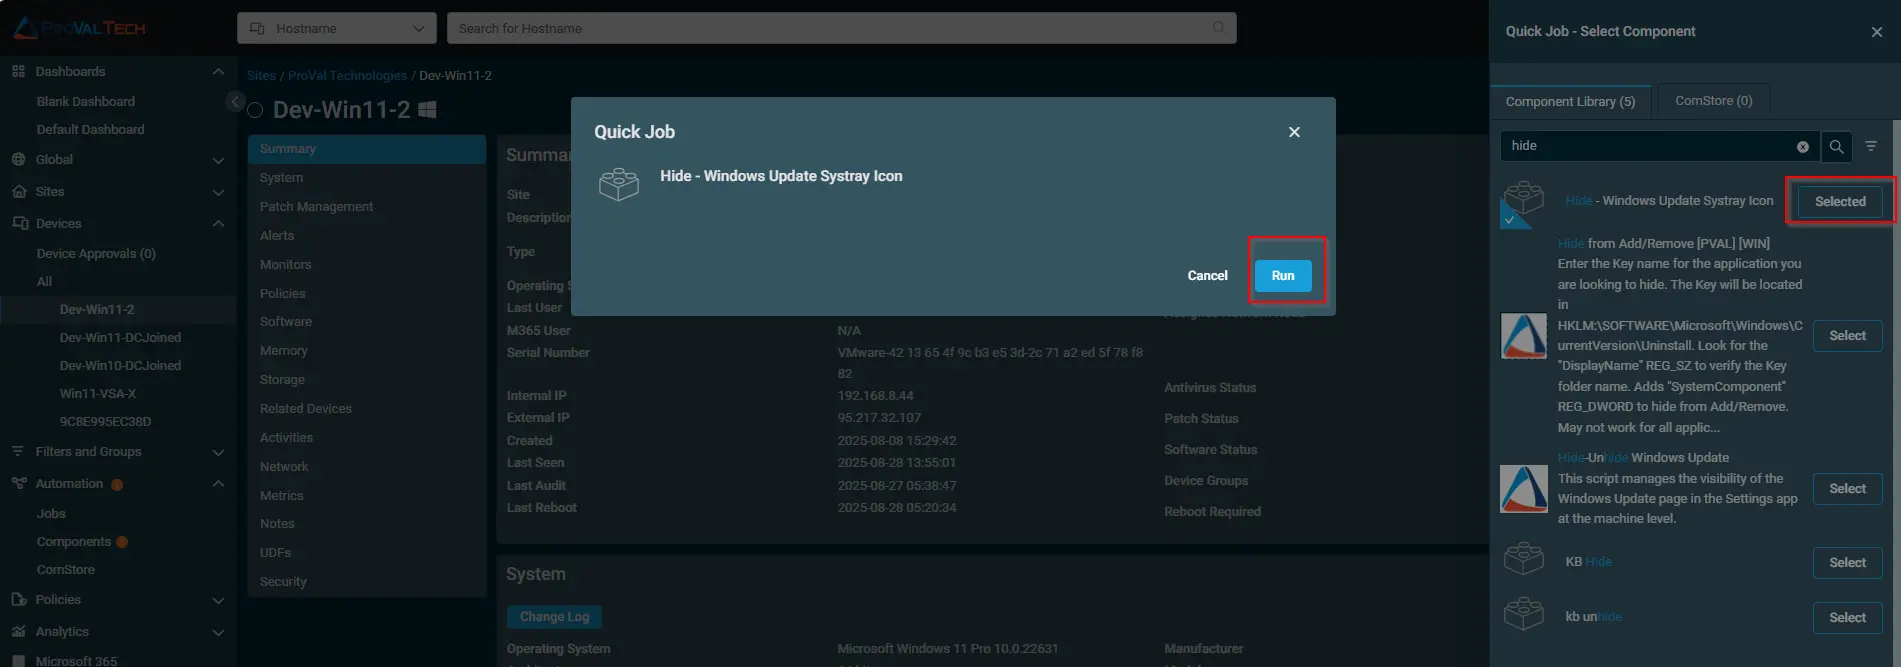The image size is (1901, 667).
Task: Click the Windows logo beside Dev-Win11-2
Action: (x=427, y=110)
